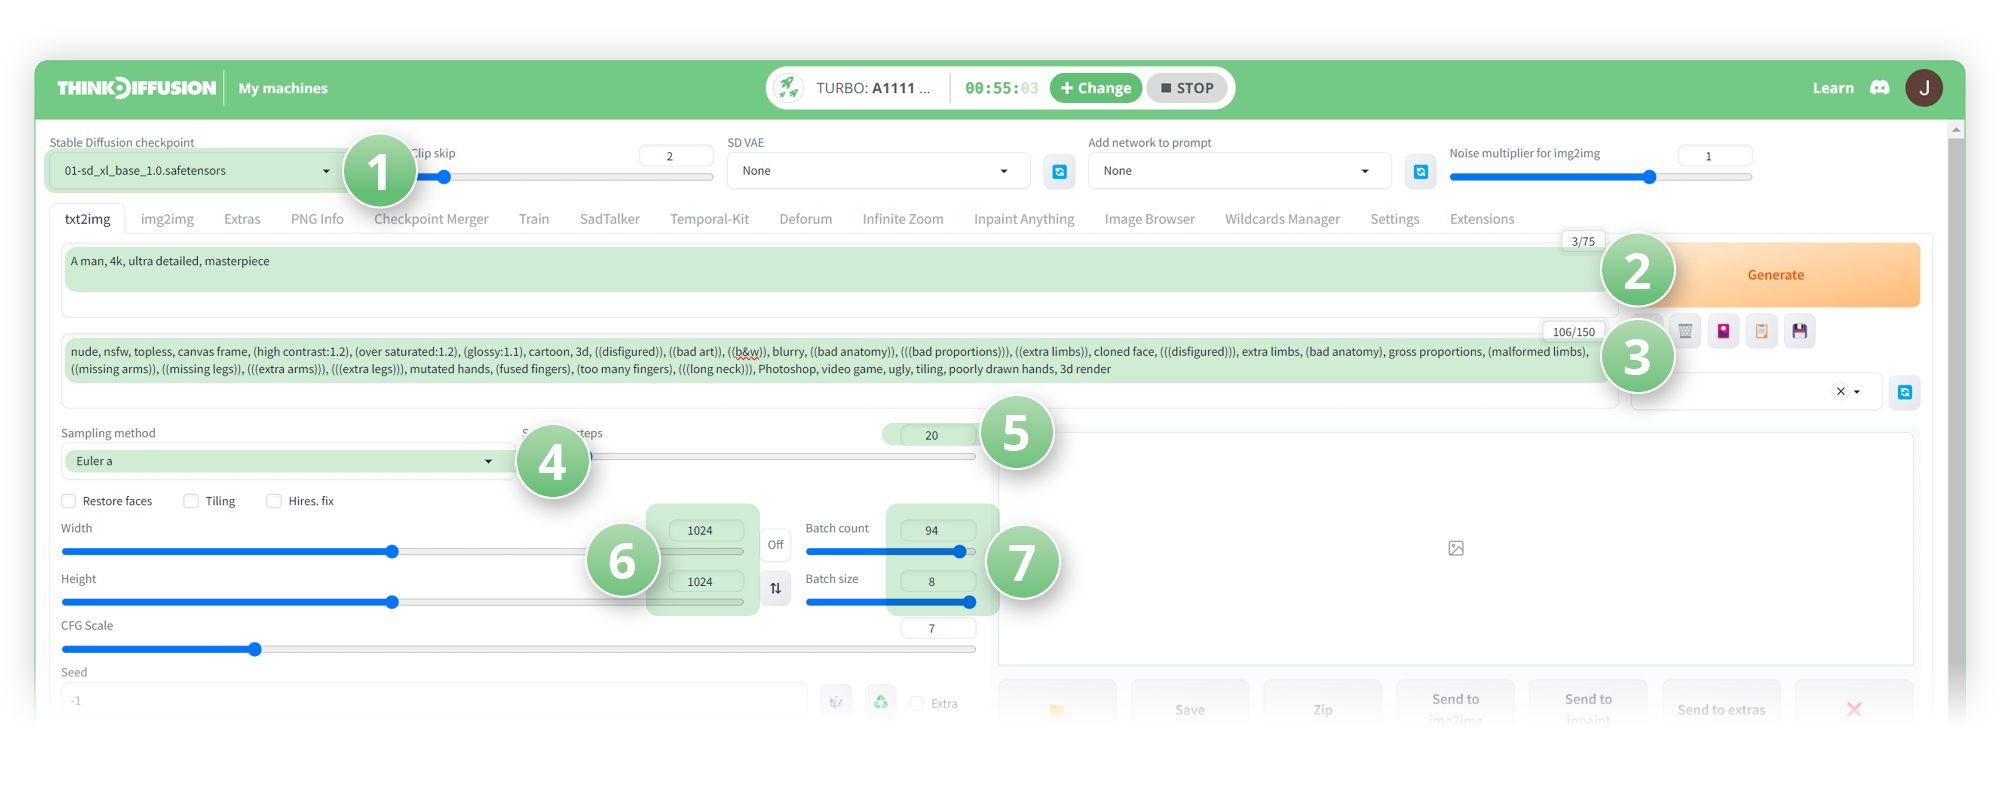Click the trash icon to clear prompt

[1685, 331]
